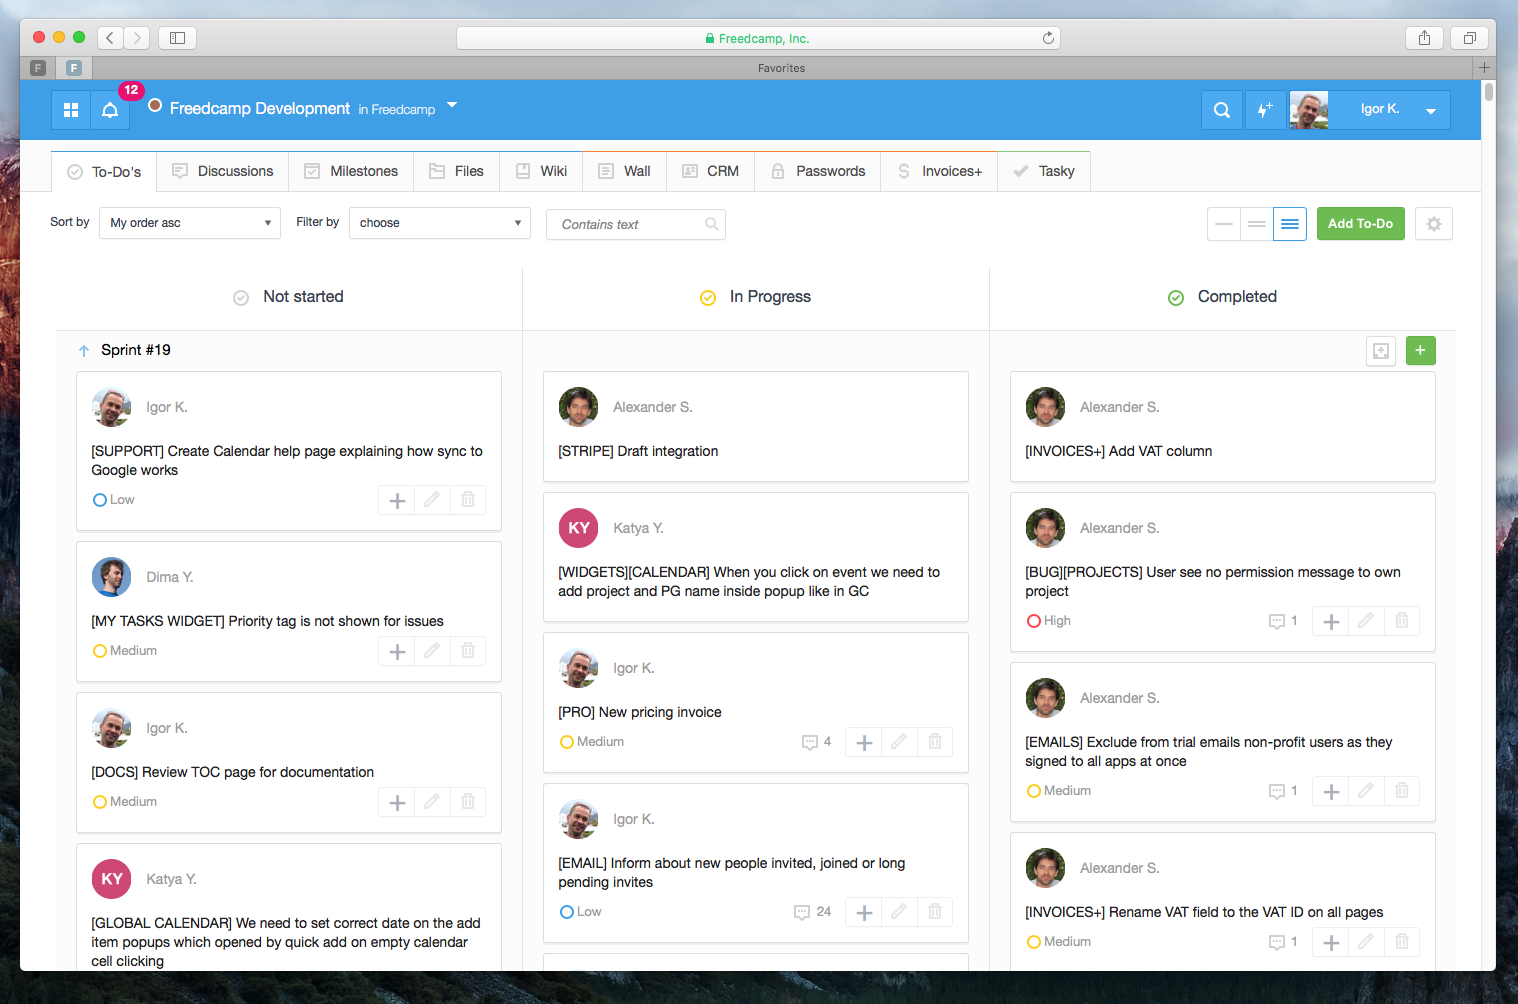Open the Passwords tab
The image size is (1518, 1004).
818,172
